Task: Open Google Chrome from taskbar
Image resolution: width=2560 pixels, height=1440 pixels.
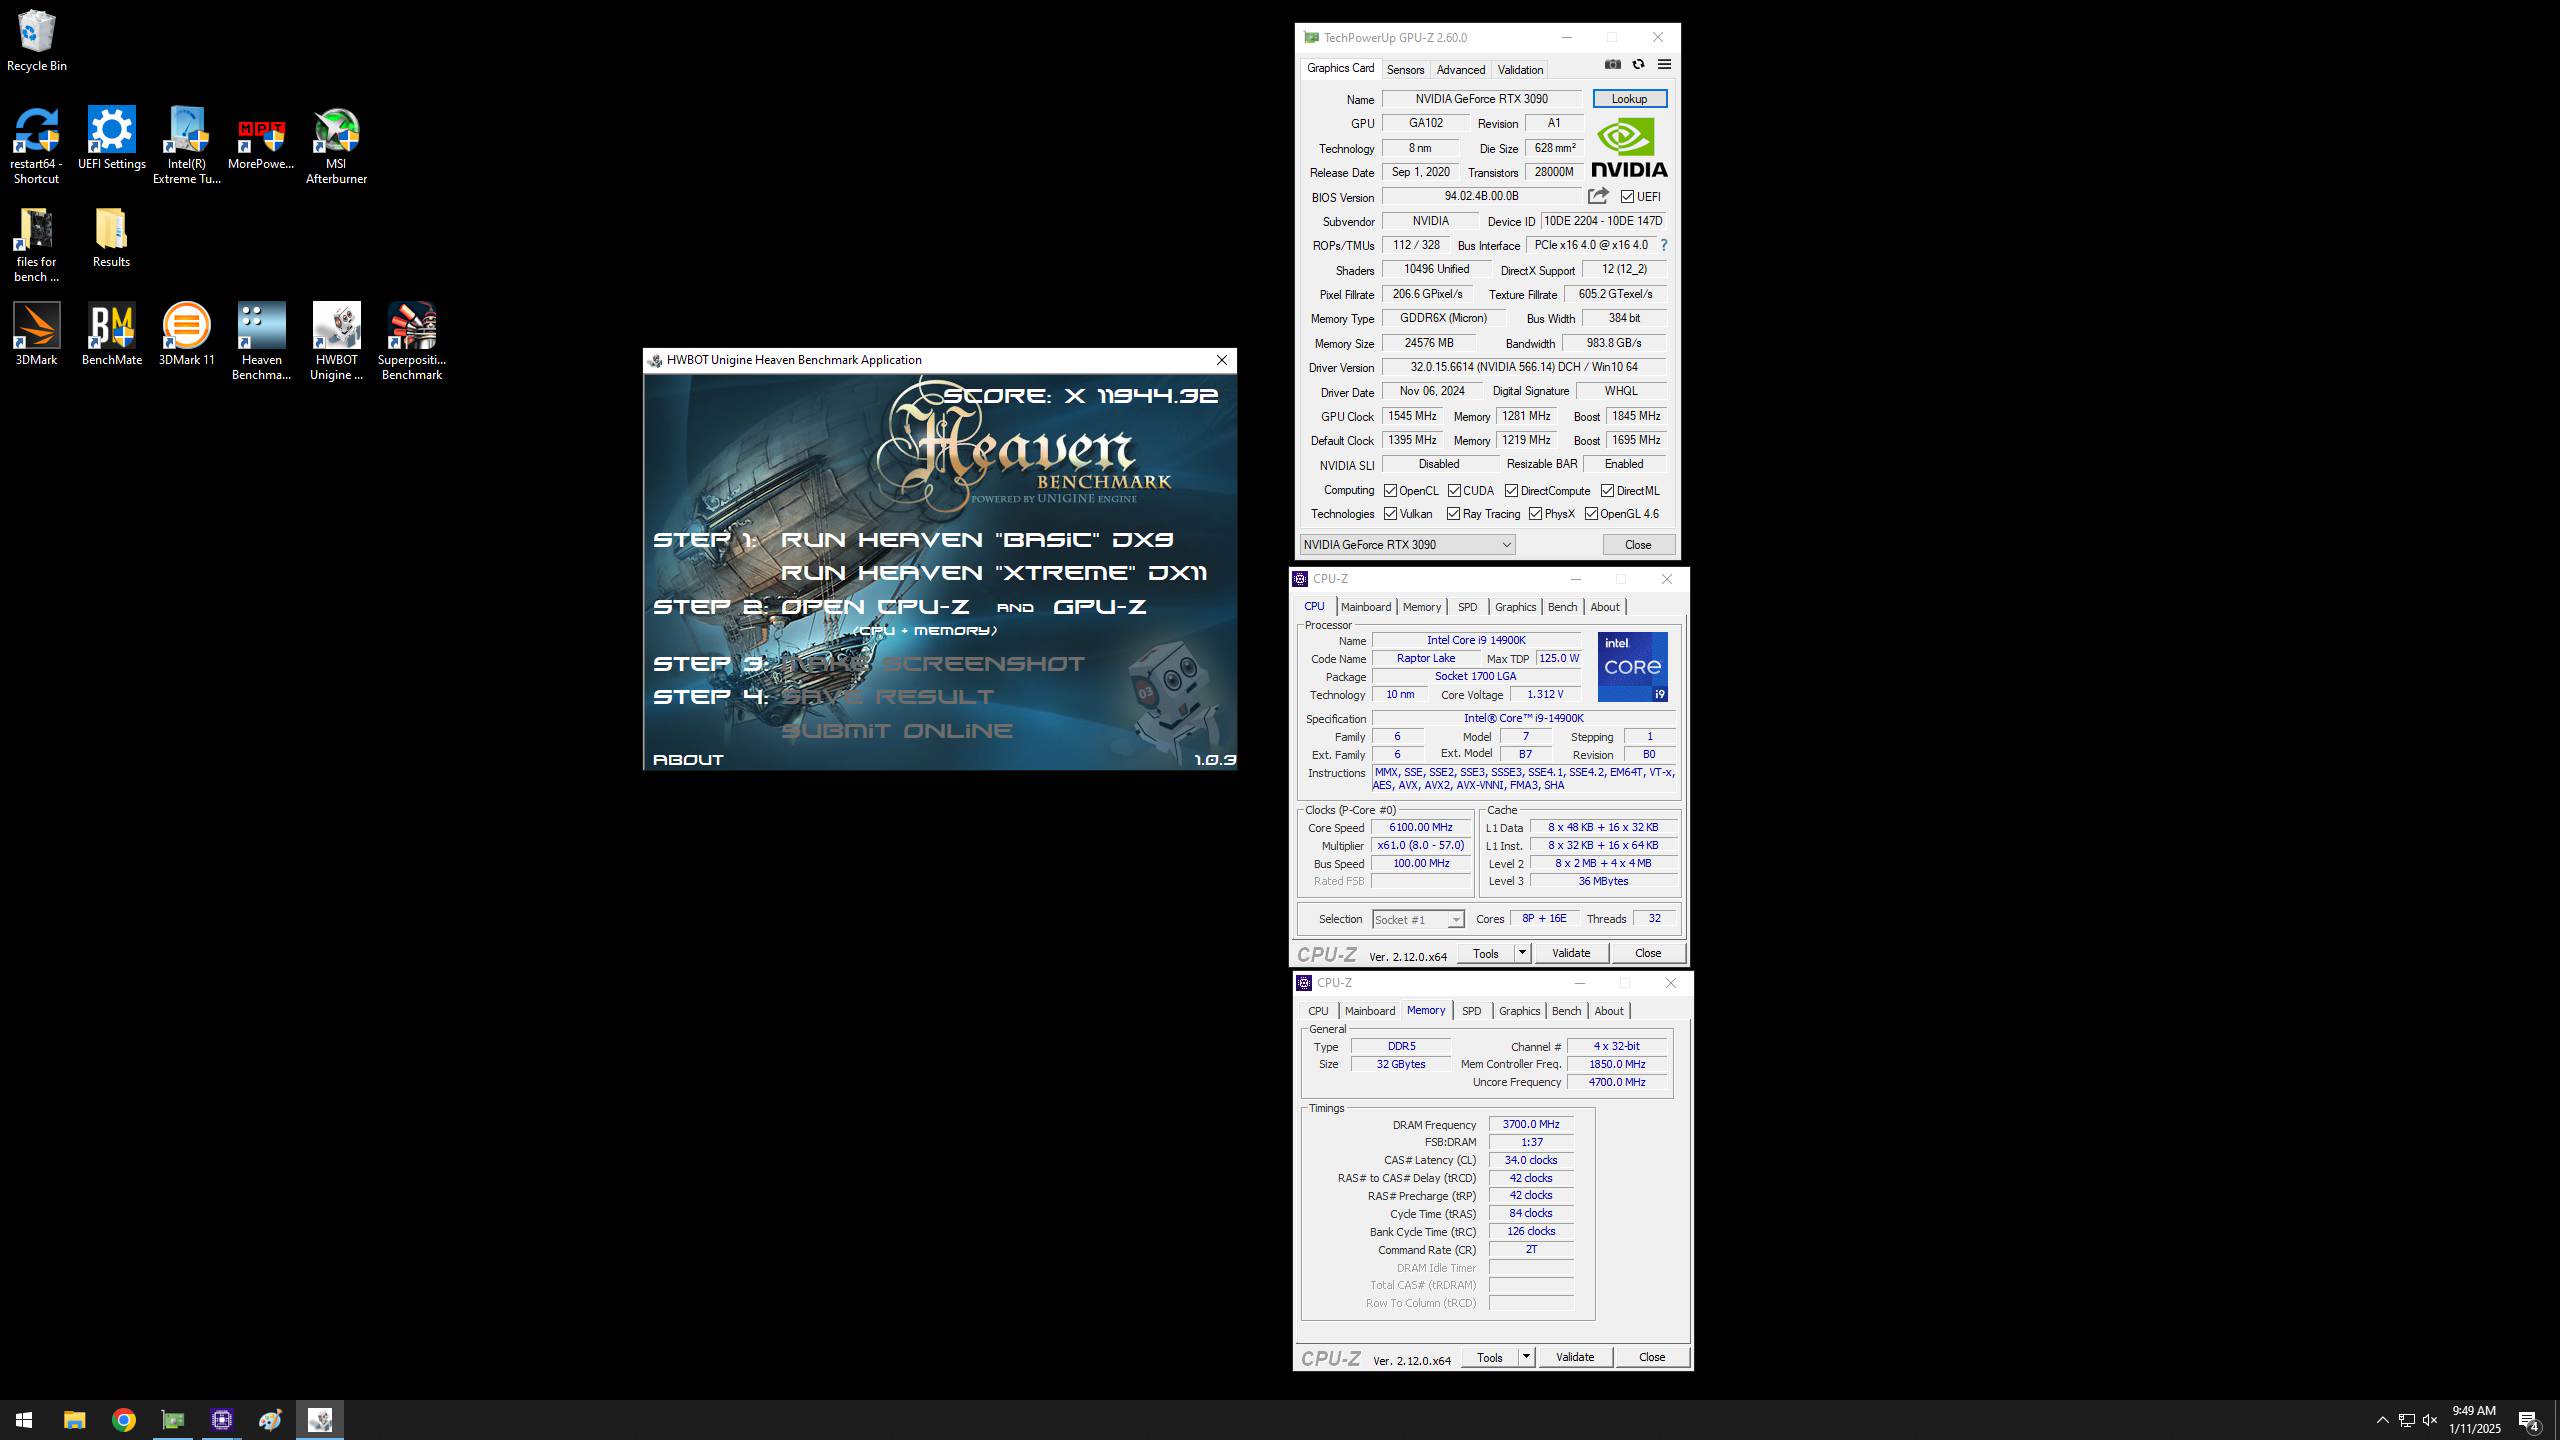Action: pos(123,1420)
